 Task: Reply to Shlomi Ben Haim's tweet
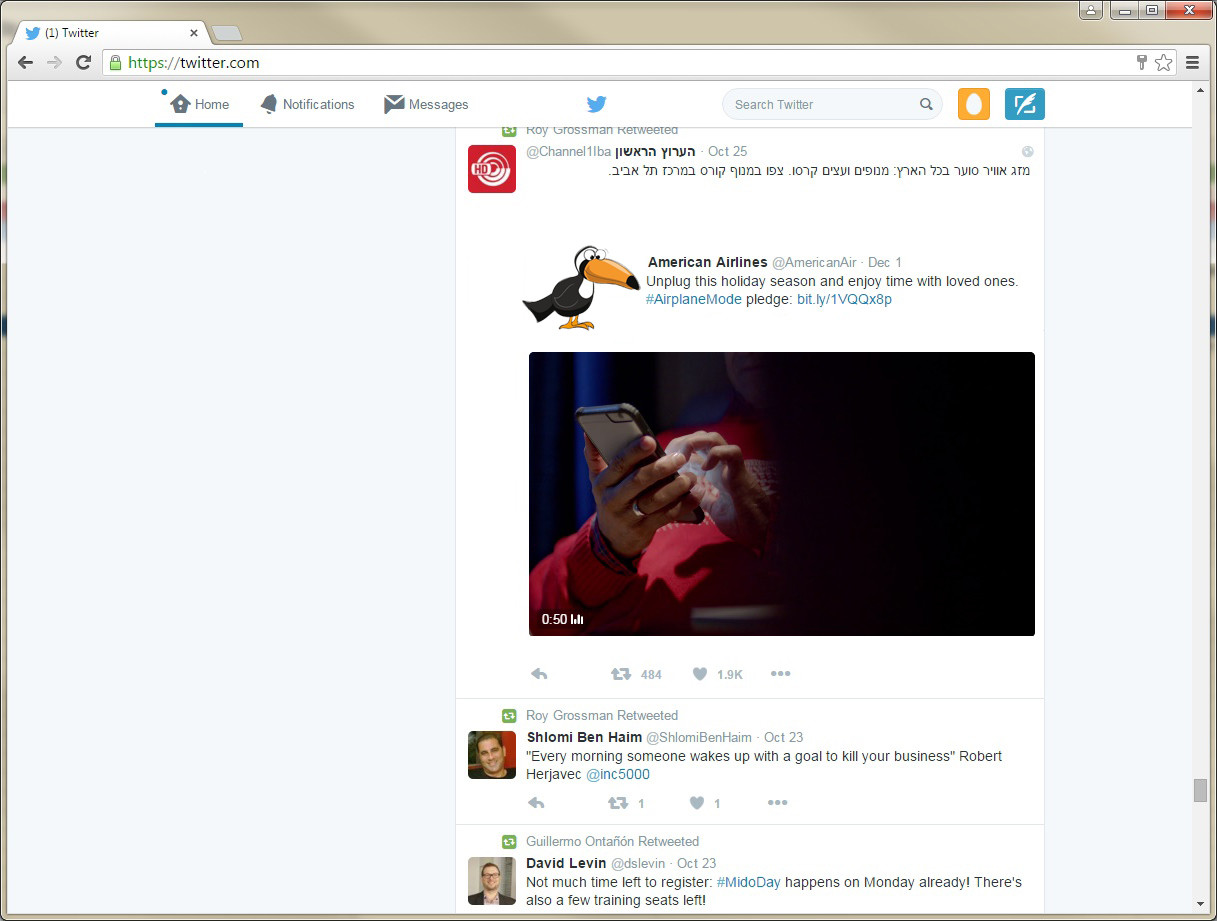536,803
